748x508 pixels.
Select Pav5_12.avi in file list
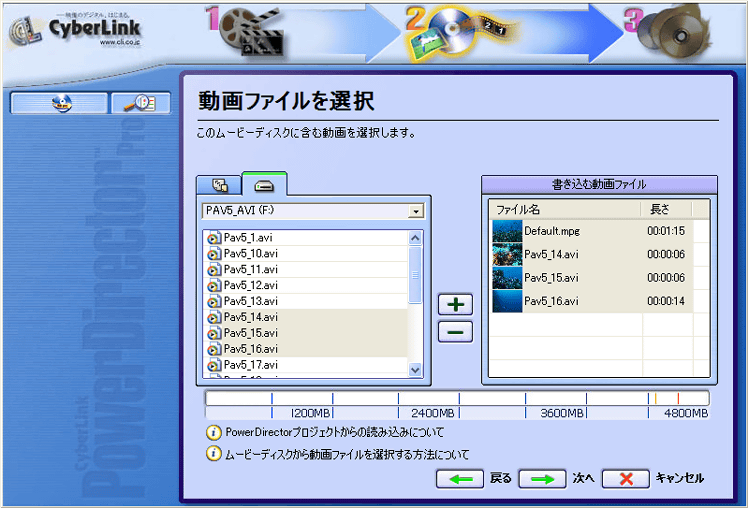[x=305, y=285]
